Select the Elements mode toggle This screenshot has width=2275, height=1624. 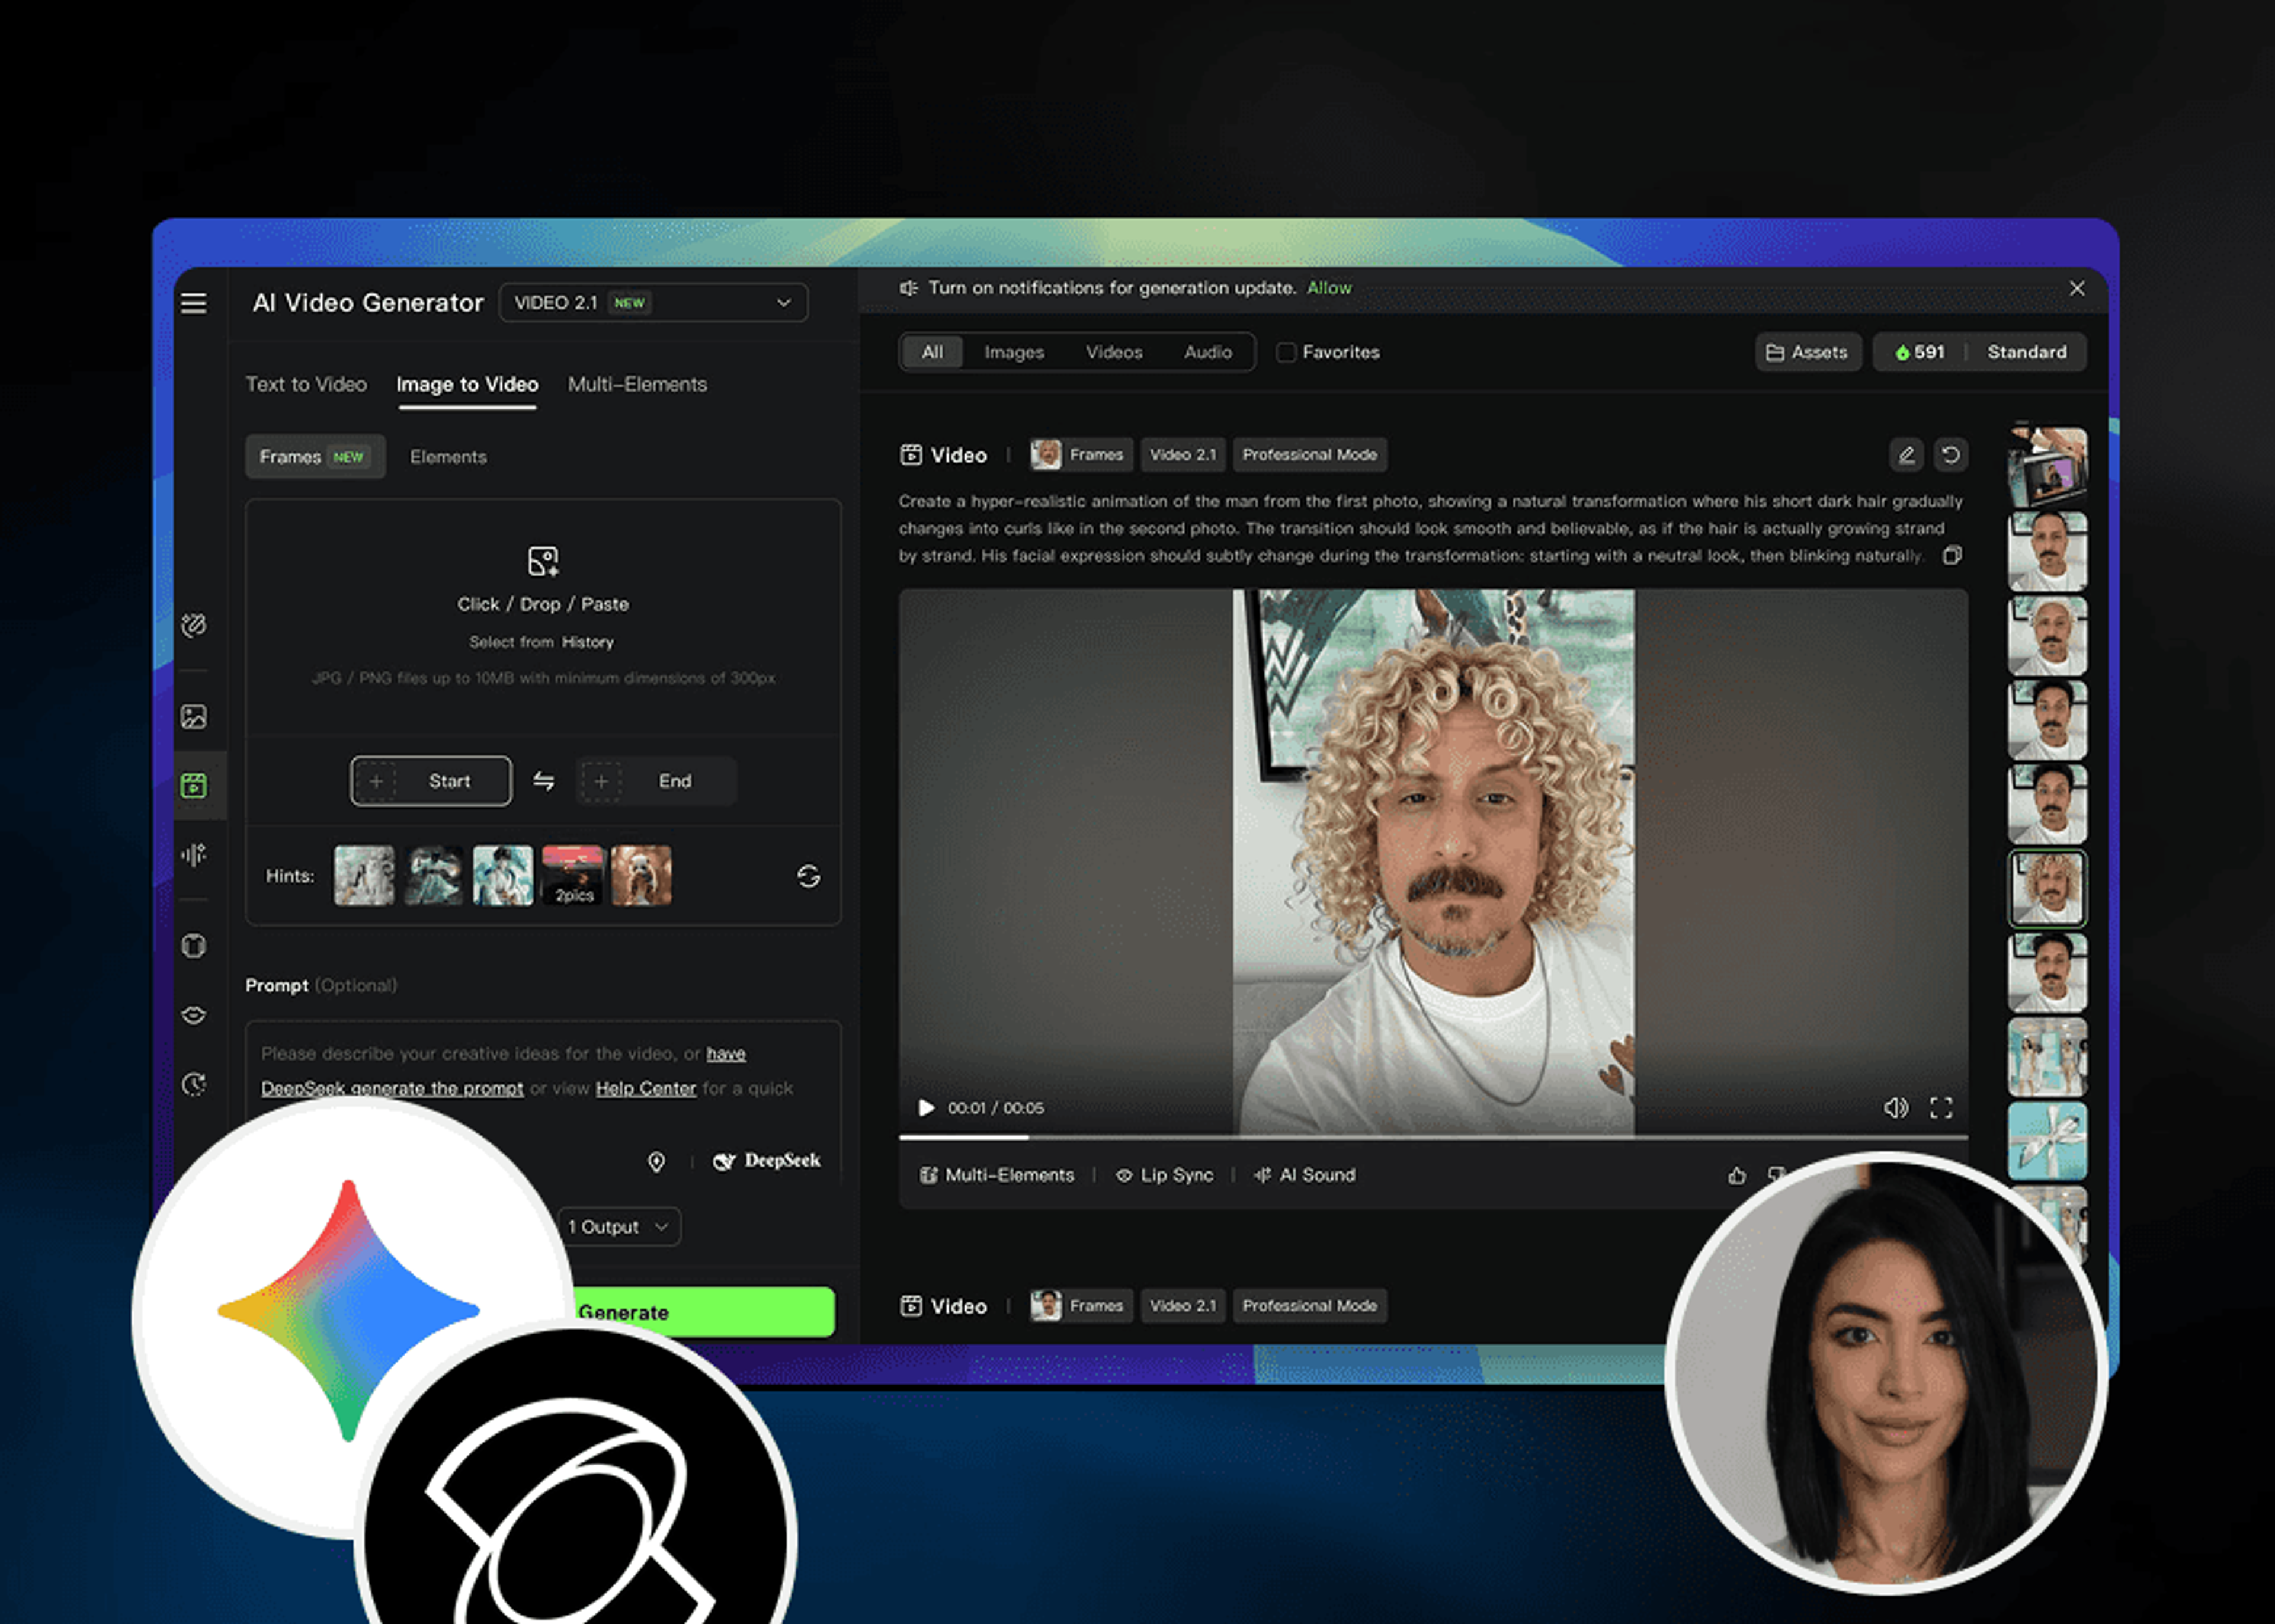[x=448, y=457]
